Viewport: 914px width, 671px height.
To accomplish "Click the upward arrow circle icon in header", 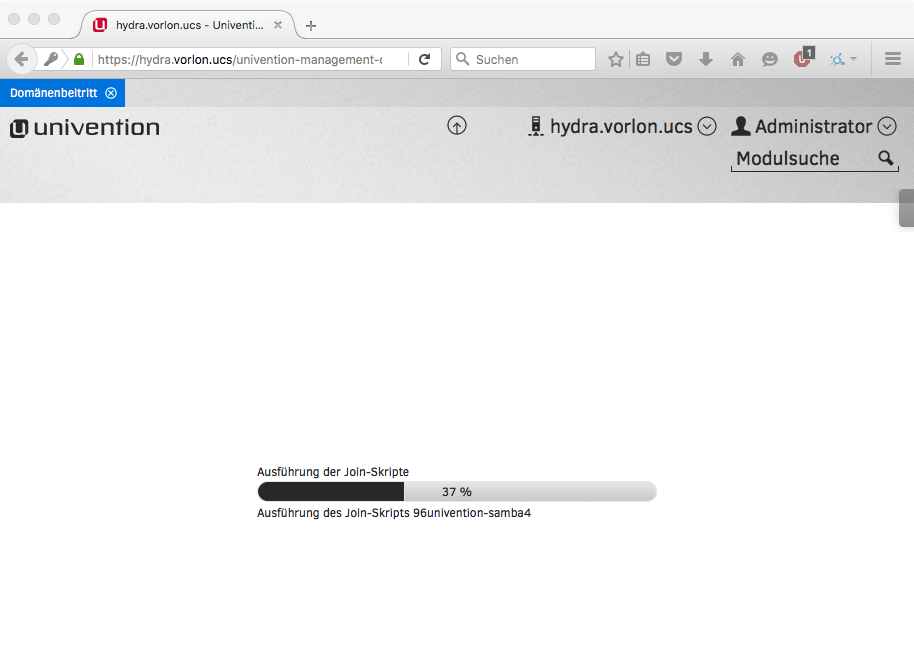I will click(457, 126).
